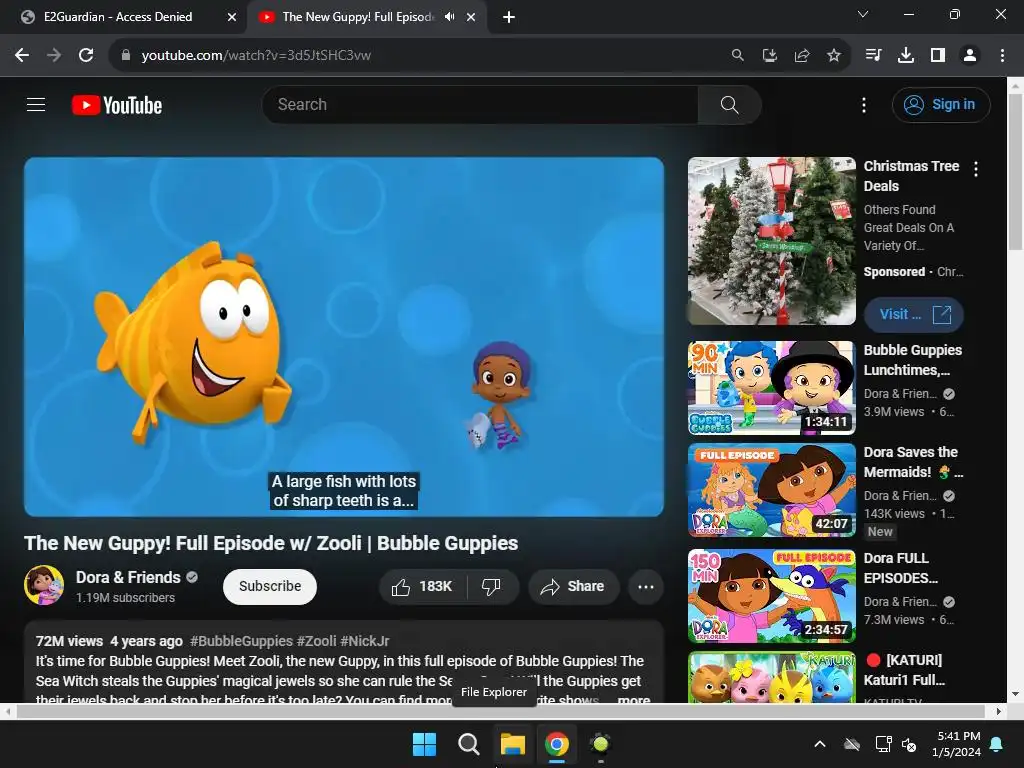Open Dora Saves the Mermaids thumbnail
Image resolution: width=1024 pixels, height=768 pixels.
(x=771, y=490)
